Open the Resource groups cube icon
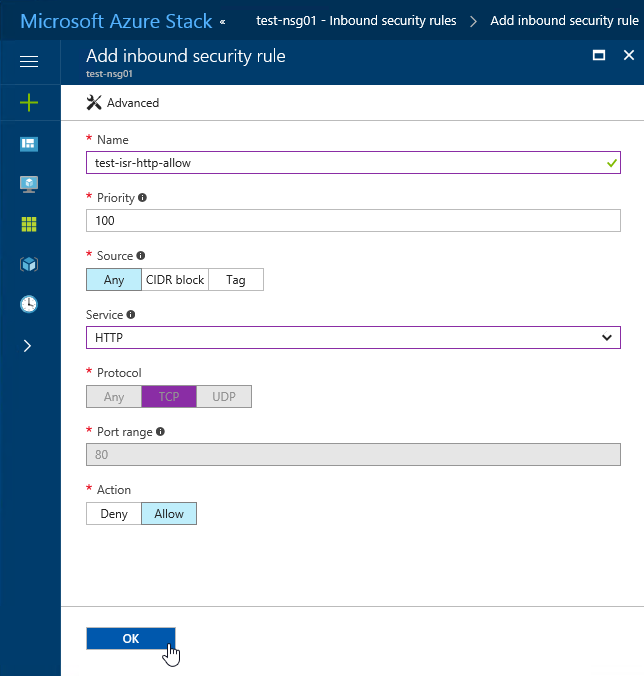Image resolution: width=644 pixels, height=676 pixels. 29,264
